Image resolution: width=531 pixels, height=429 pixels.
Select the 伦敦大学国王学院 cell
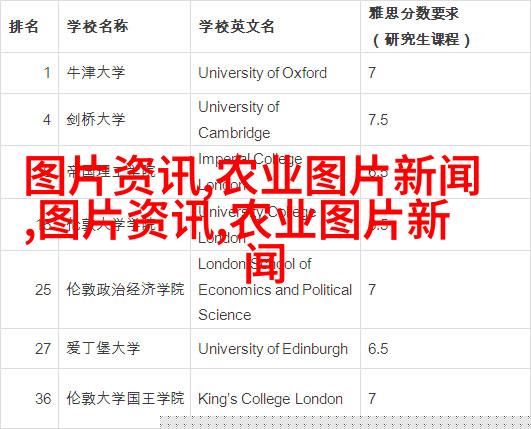pyautogui.click(x=125, y=398)
